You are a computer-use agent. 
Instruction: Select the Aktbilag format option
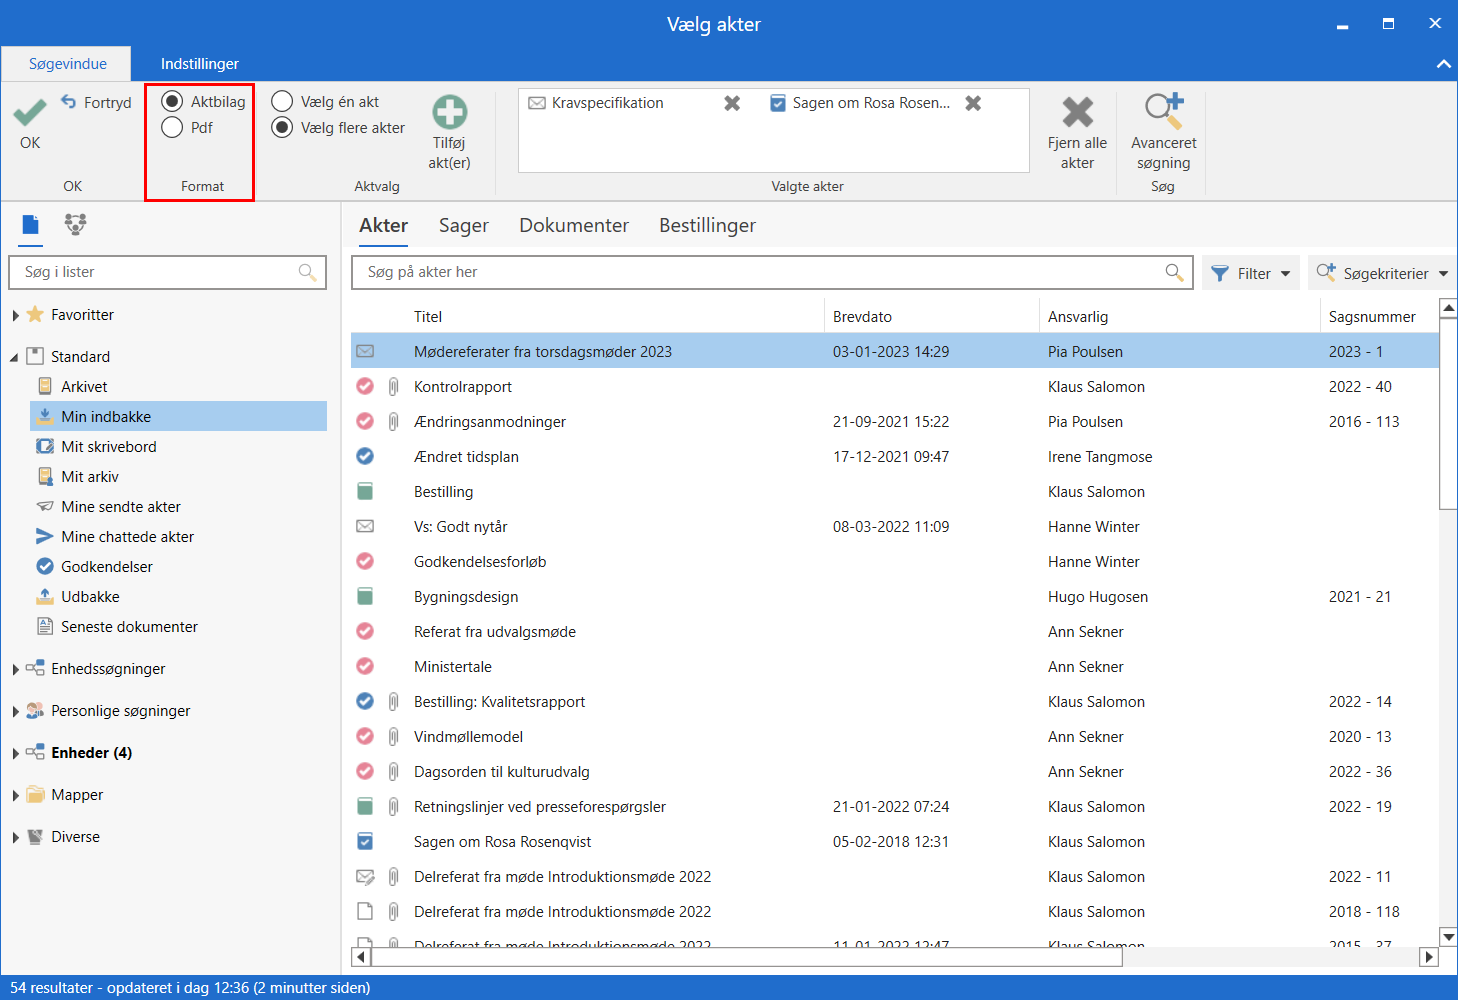(172, 102)
